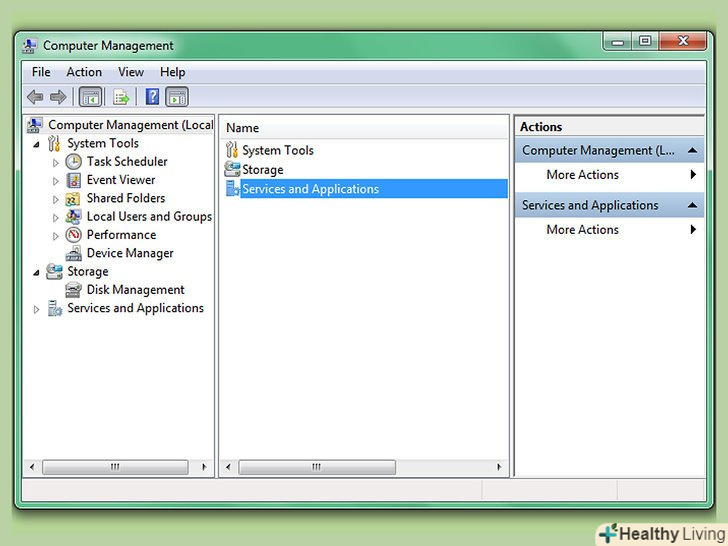Viewport: 728px width, 546px height.
Task: Click the Computer Management (Local) root icon
Action: point(35,125)
